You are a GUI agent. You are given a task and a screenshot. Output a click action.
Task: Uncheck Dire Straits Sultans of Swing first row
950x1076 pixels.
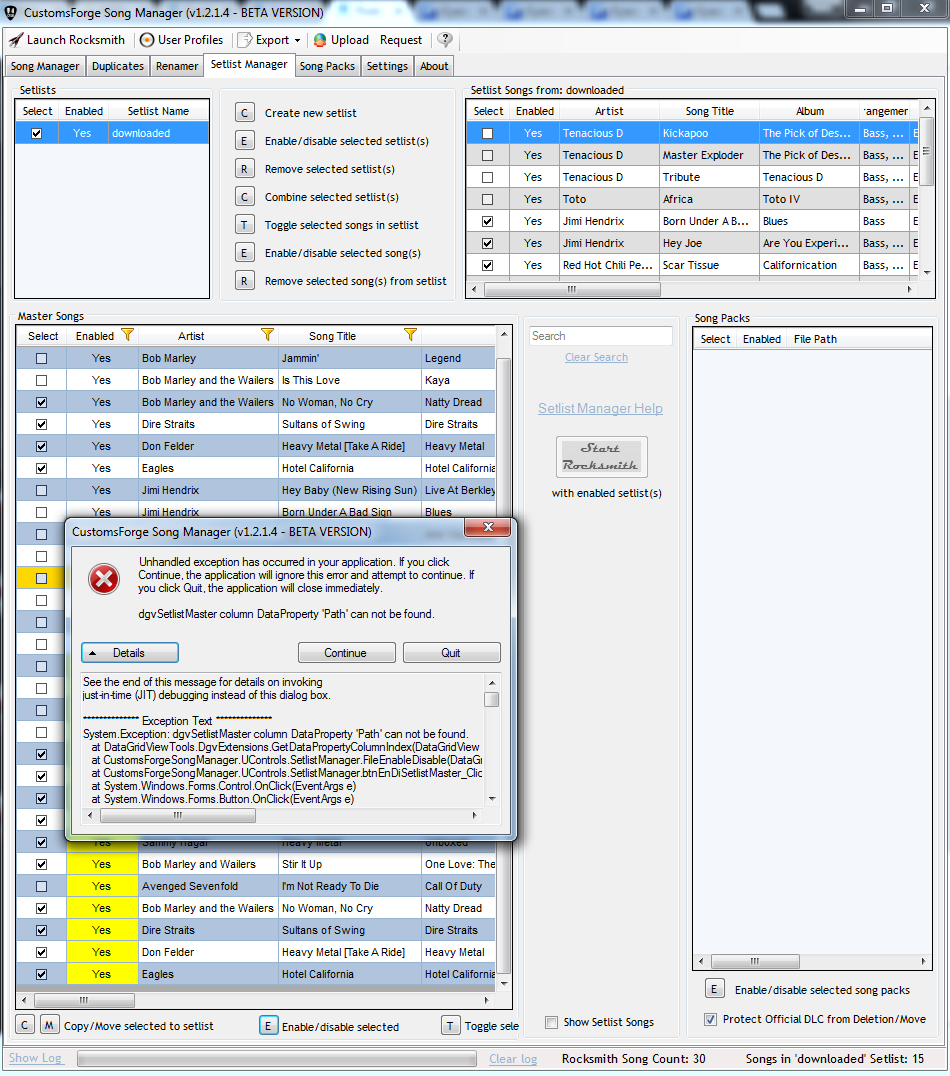(x=41, y=424)
